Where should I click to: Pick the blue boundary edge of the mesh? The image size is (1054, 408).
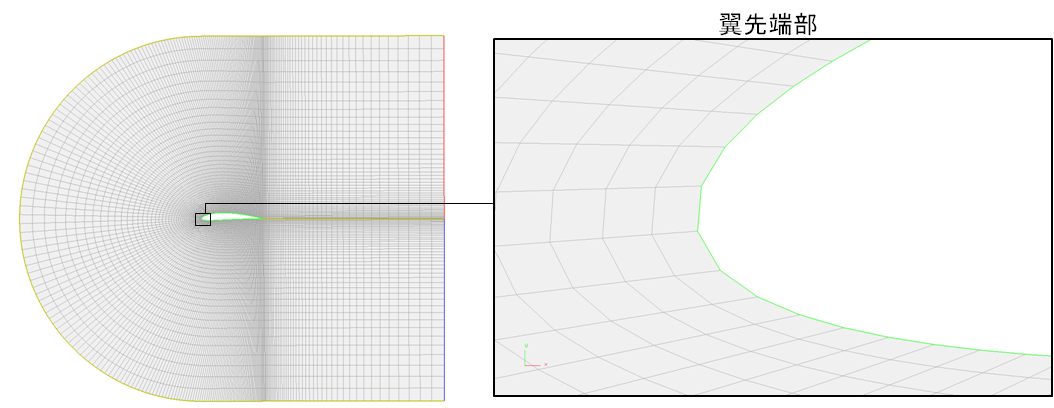444,309
